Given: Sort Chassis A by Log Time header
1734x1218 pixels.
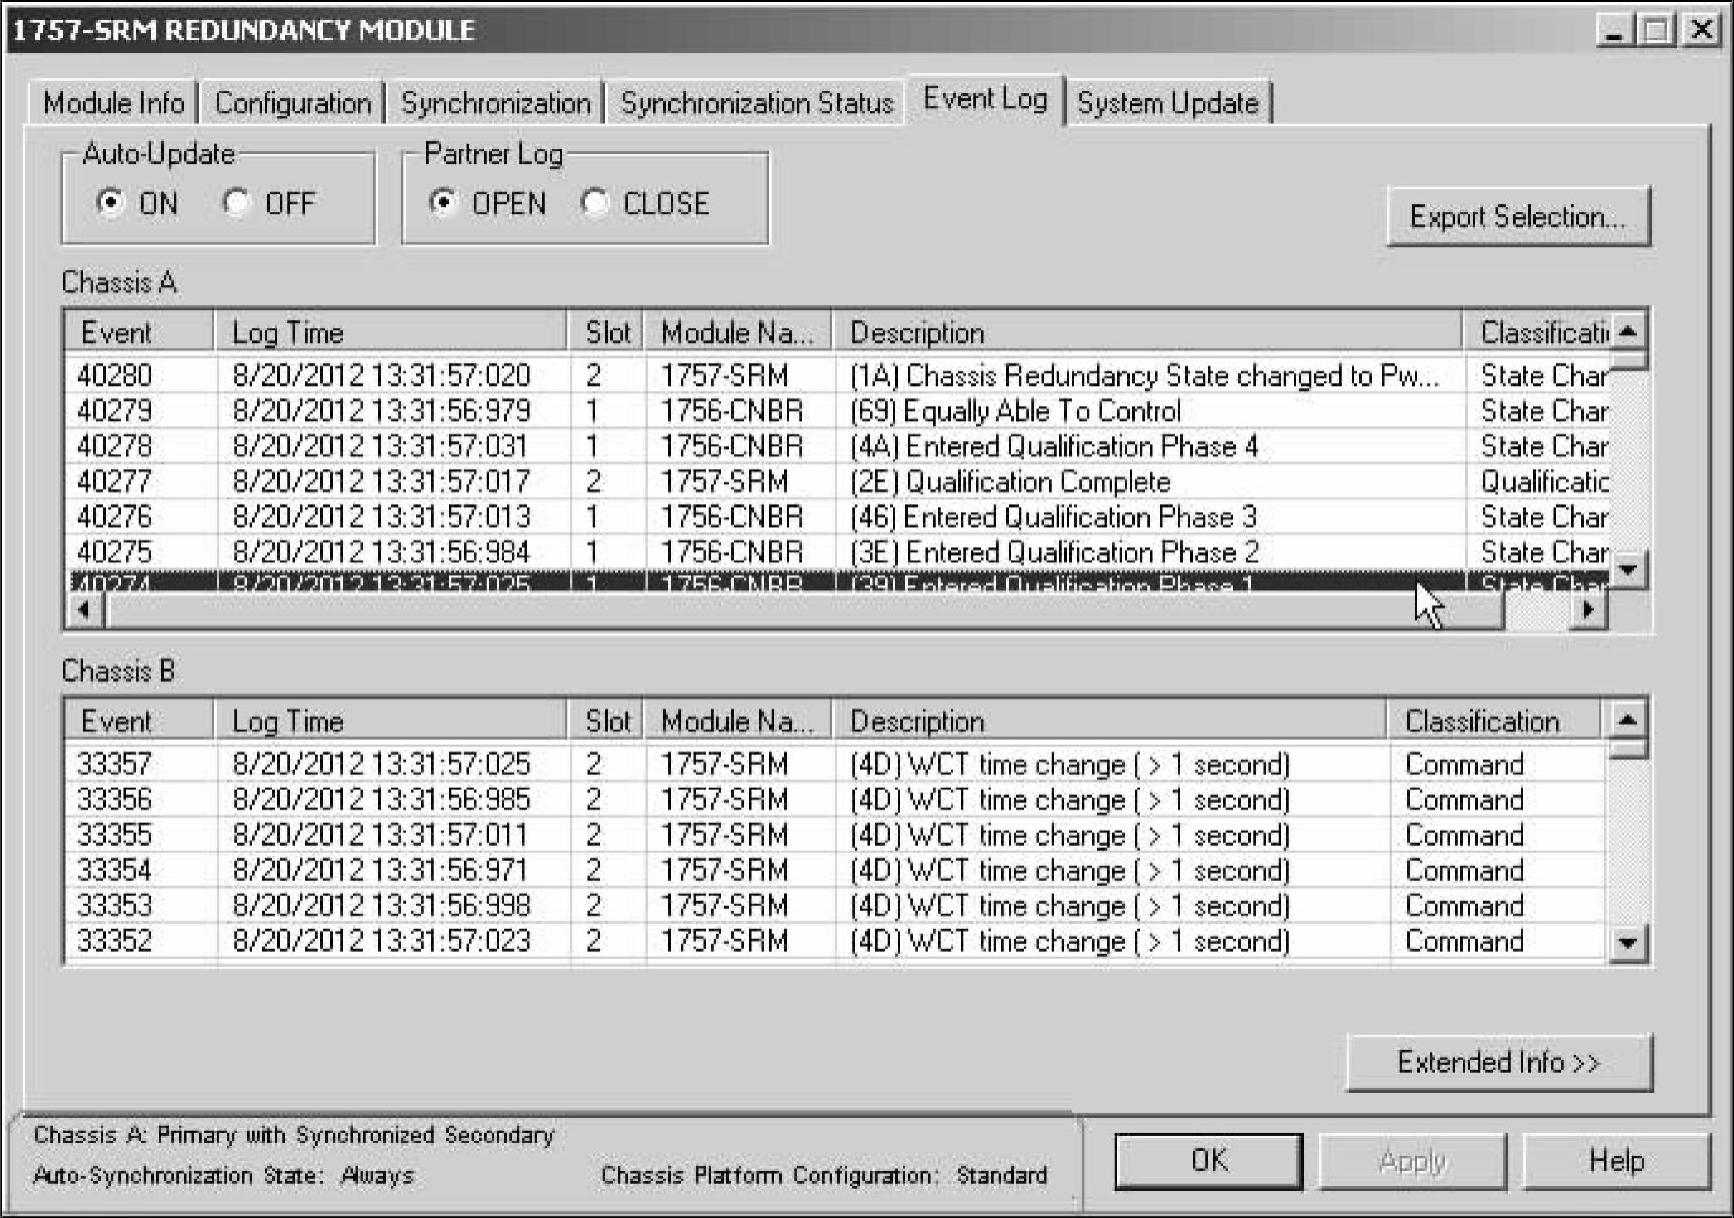Looking at the screenshot, I should 390,332.
